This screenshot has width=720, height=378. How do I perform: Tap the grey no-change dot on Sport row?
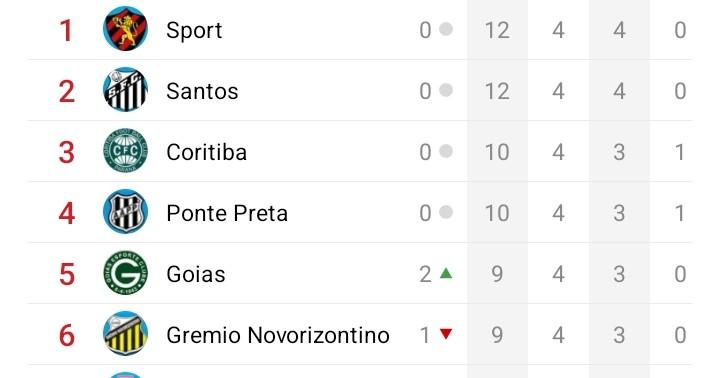[446, 29]
